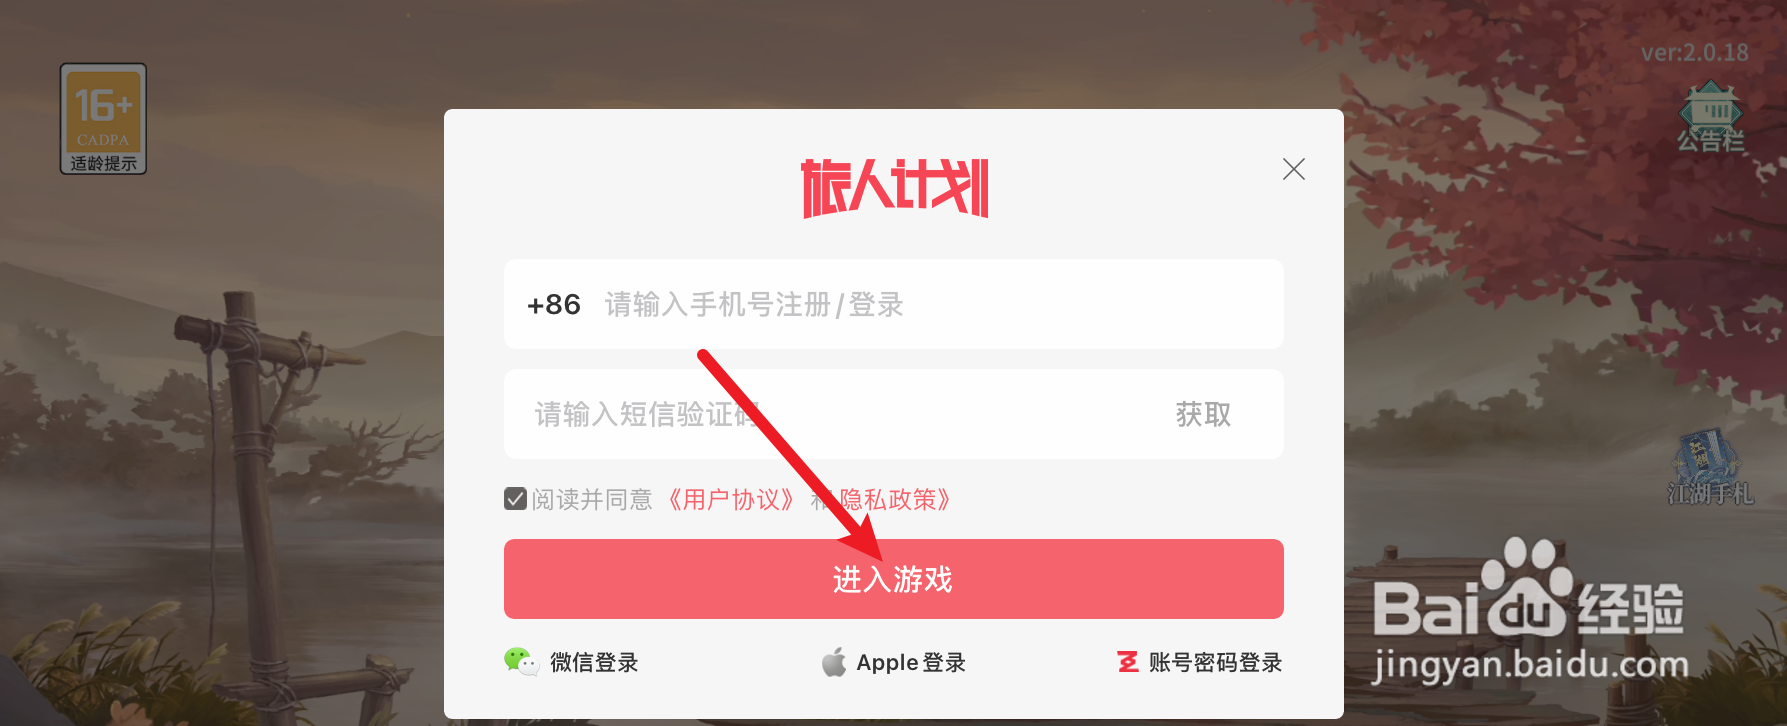The image size is (1787, 726).
Task: Click the red account password login icon
Action: click(x=1128, y=662)
